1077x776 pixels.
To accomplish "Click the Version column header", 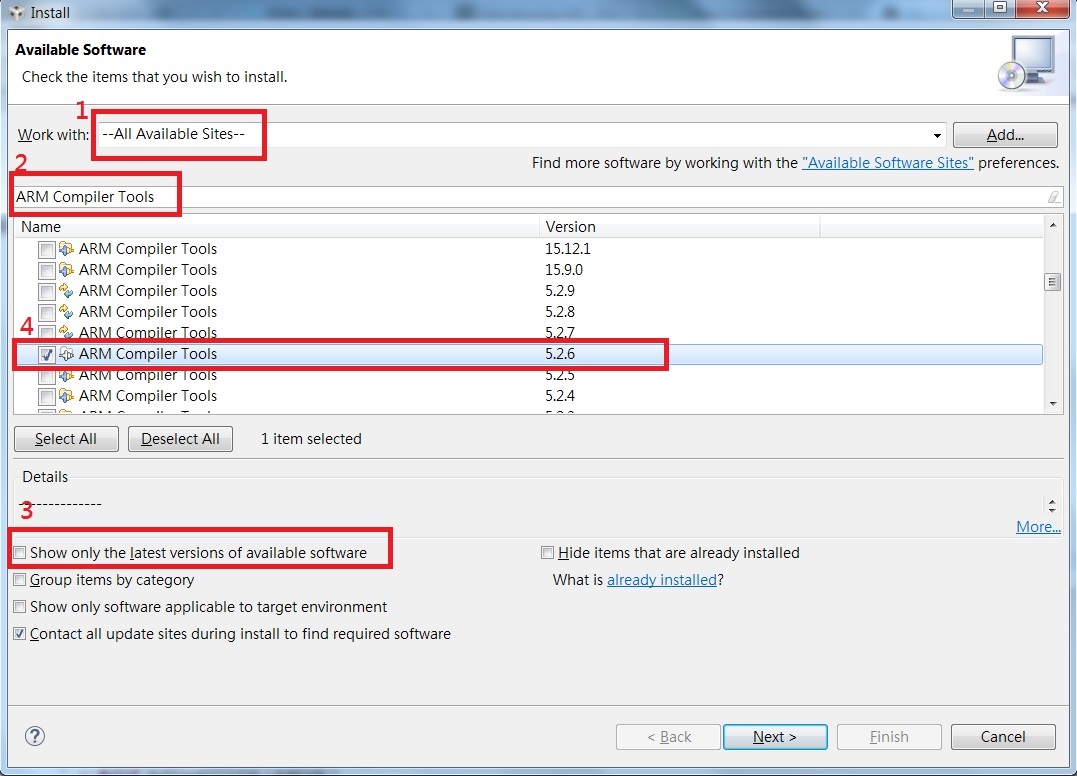I will (679, 227).
